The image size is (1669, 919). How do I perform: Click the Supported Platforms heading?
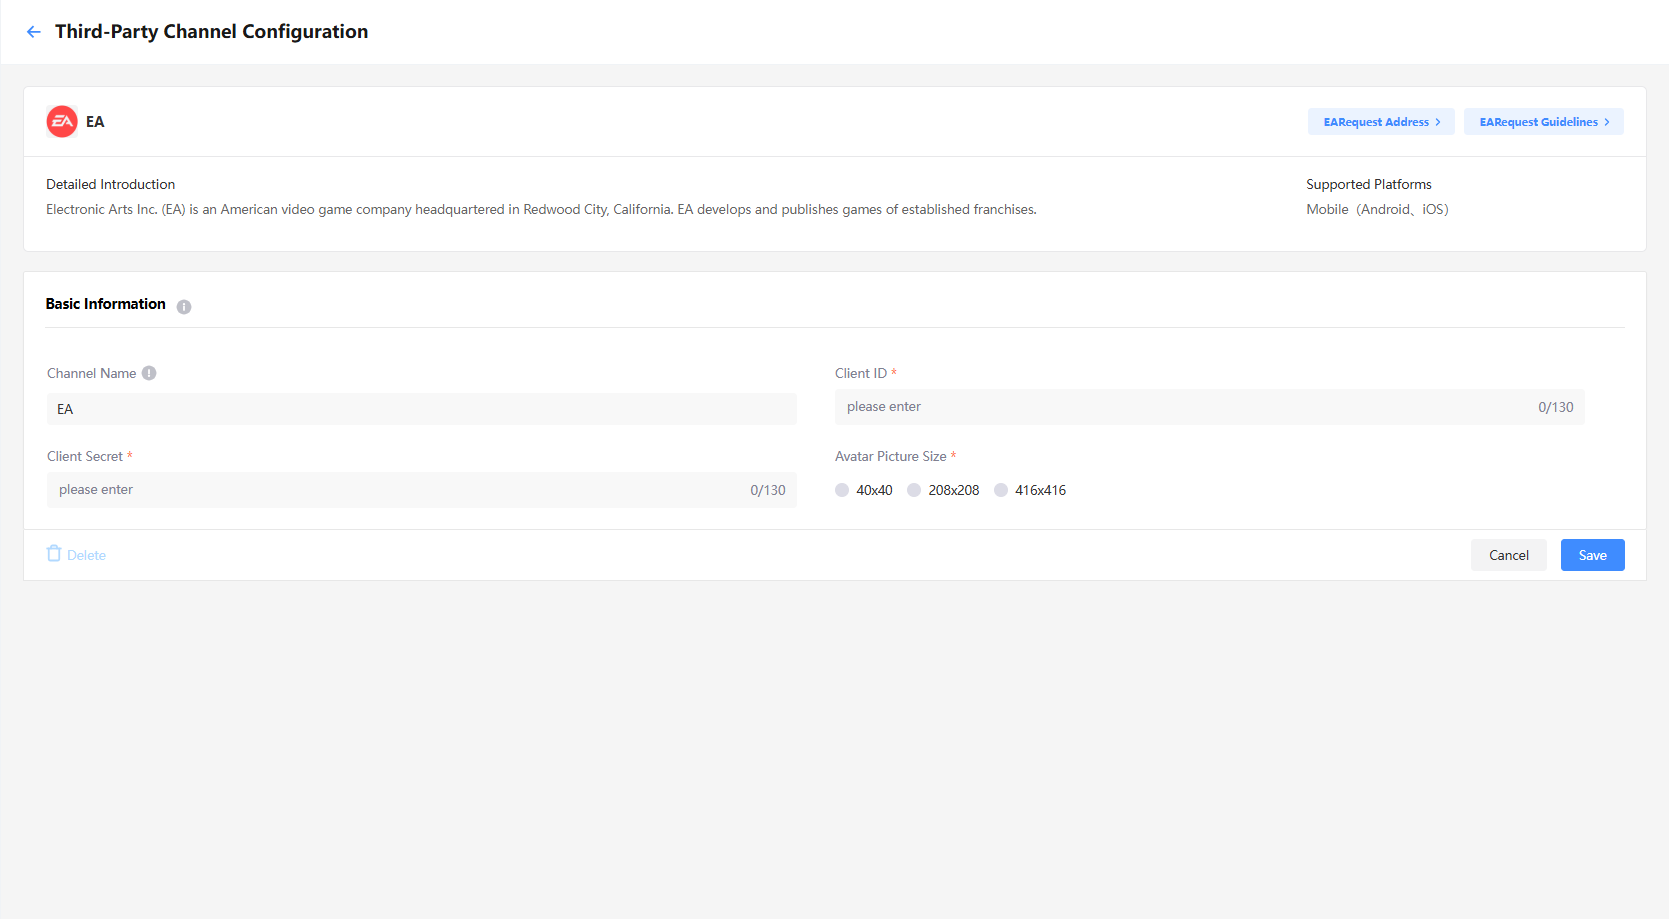coord(1369,184)
